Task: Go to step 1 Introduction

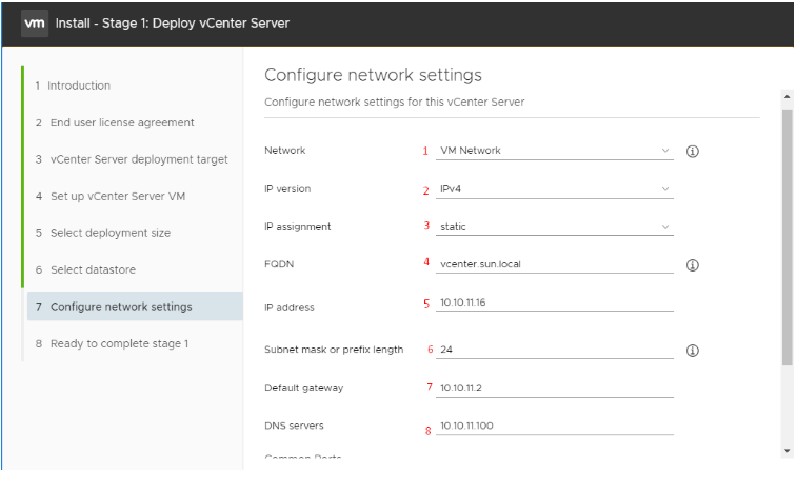Action: (x=73, y=86)
